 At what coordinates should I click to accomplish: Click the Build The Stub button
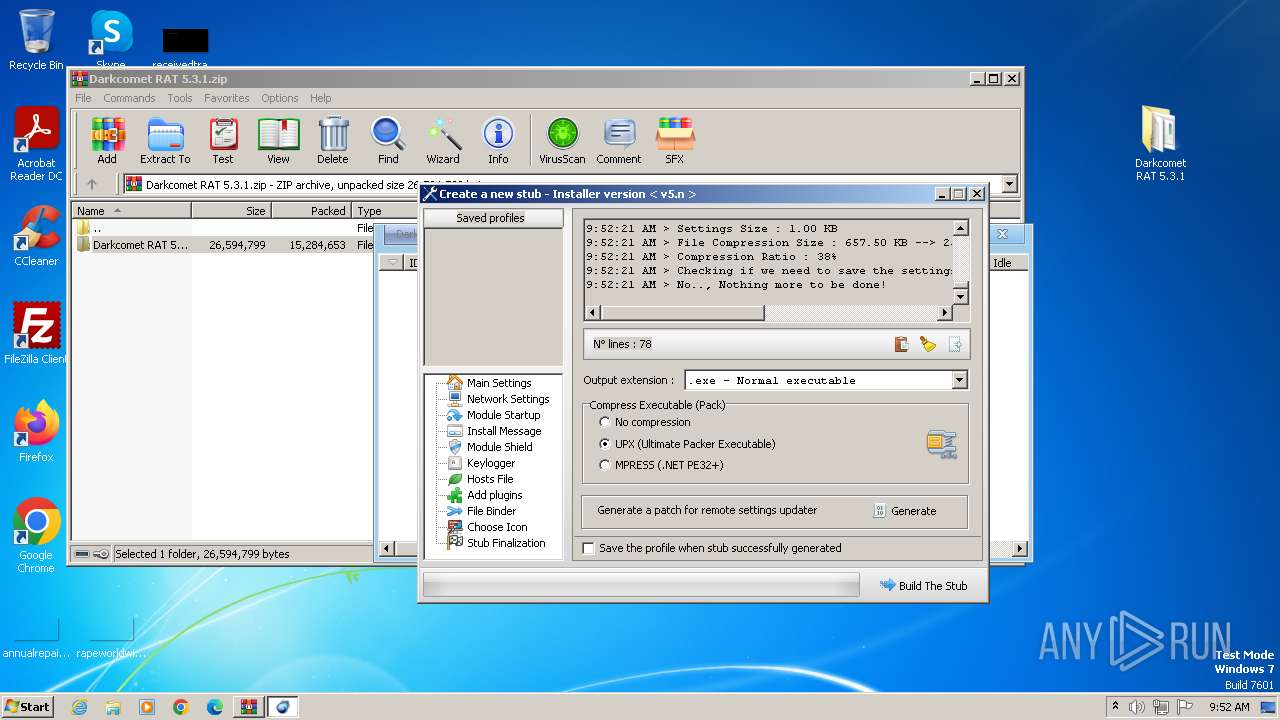(924, 586)
